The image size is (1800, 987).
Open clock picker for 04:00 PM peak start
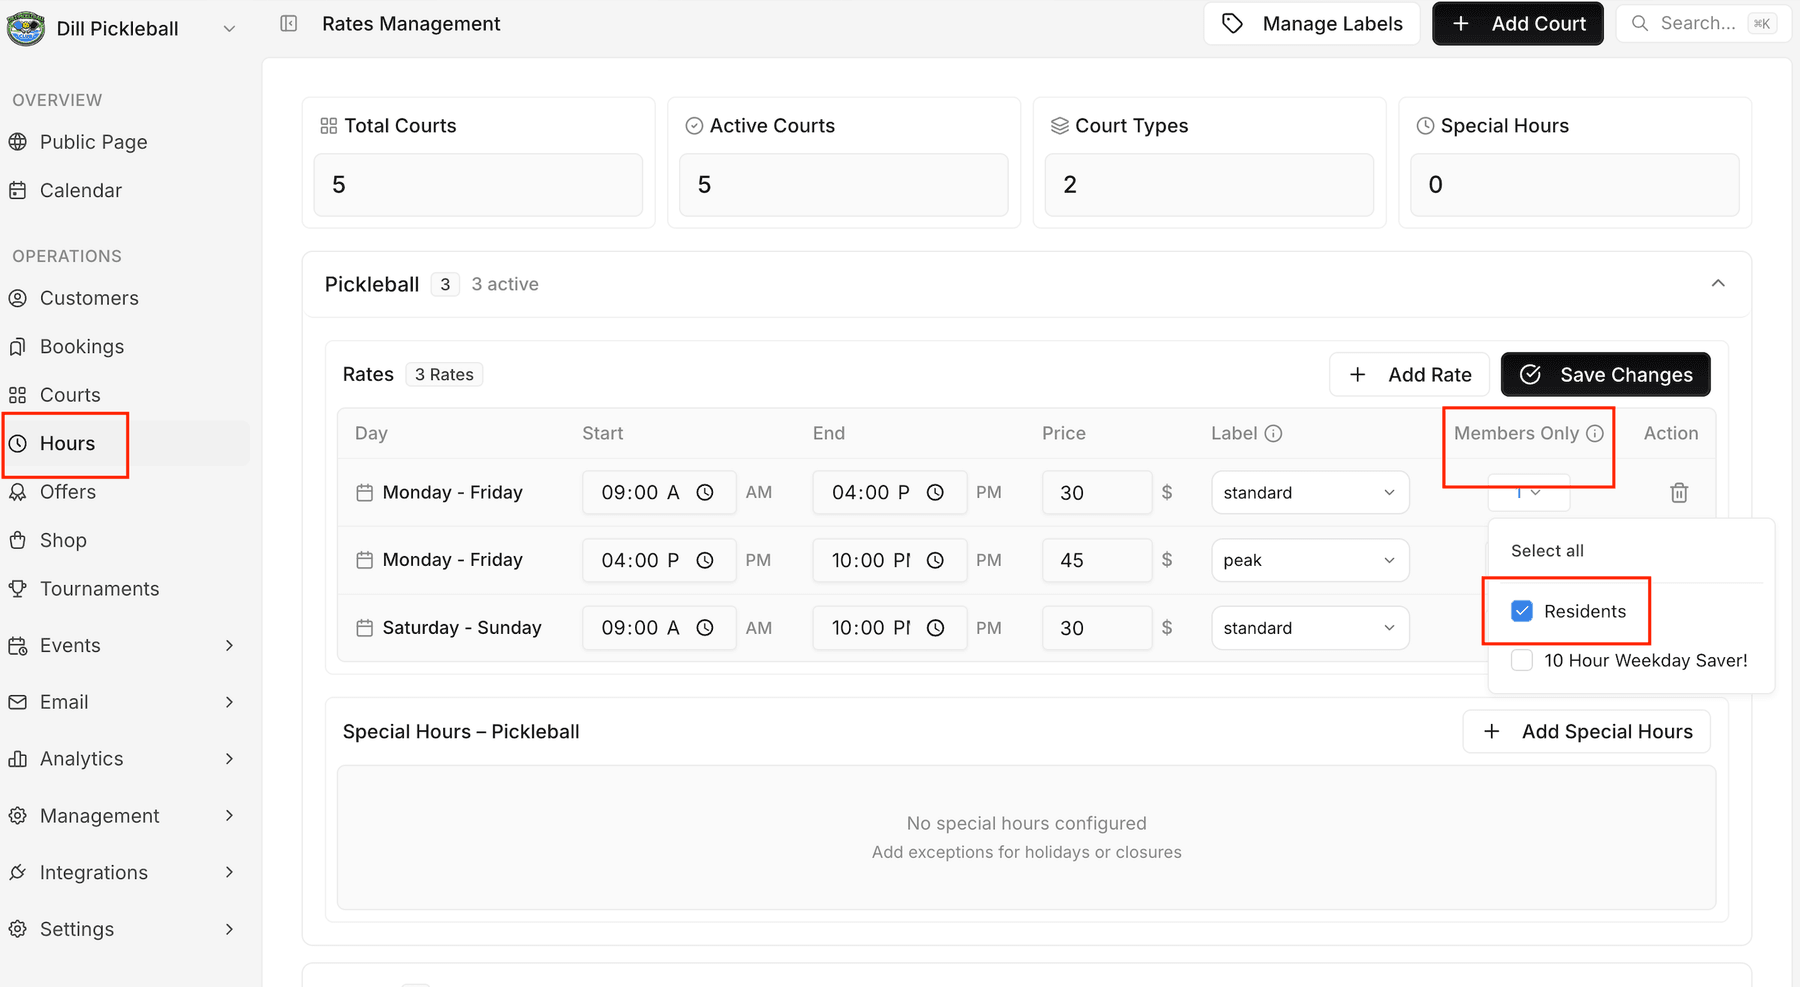(x=705, y=560)
